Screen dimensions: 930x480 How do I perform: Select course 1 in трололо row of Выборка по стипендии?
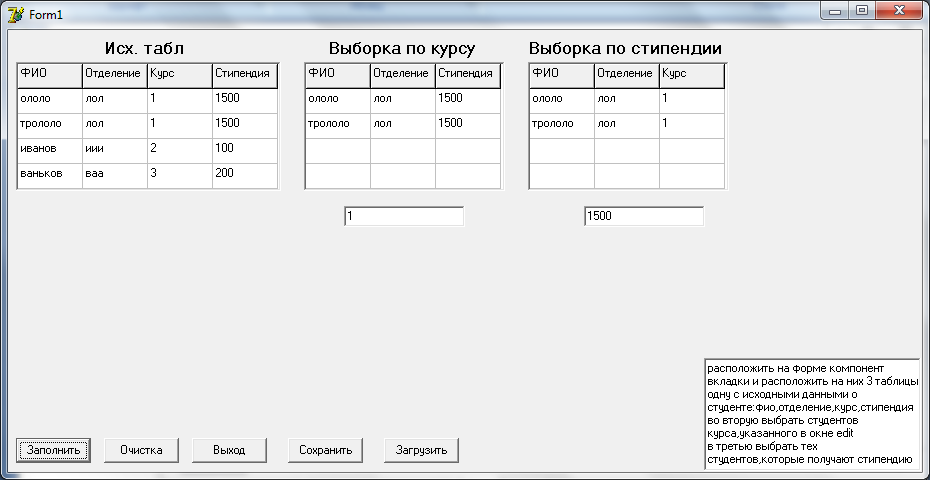[x=692, y=126]
